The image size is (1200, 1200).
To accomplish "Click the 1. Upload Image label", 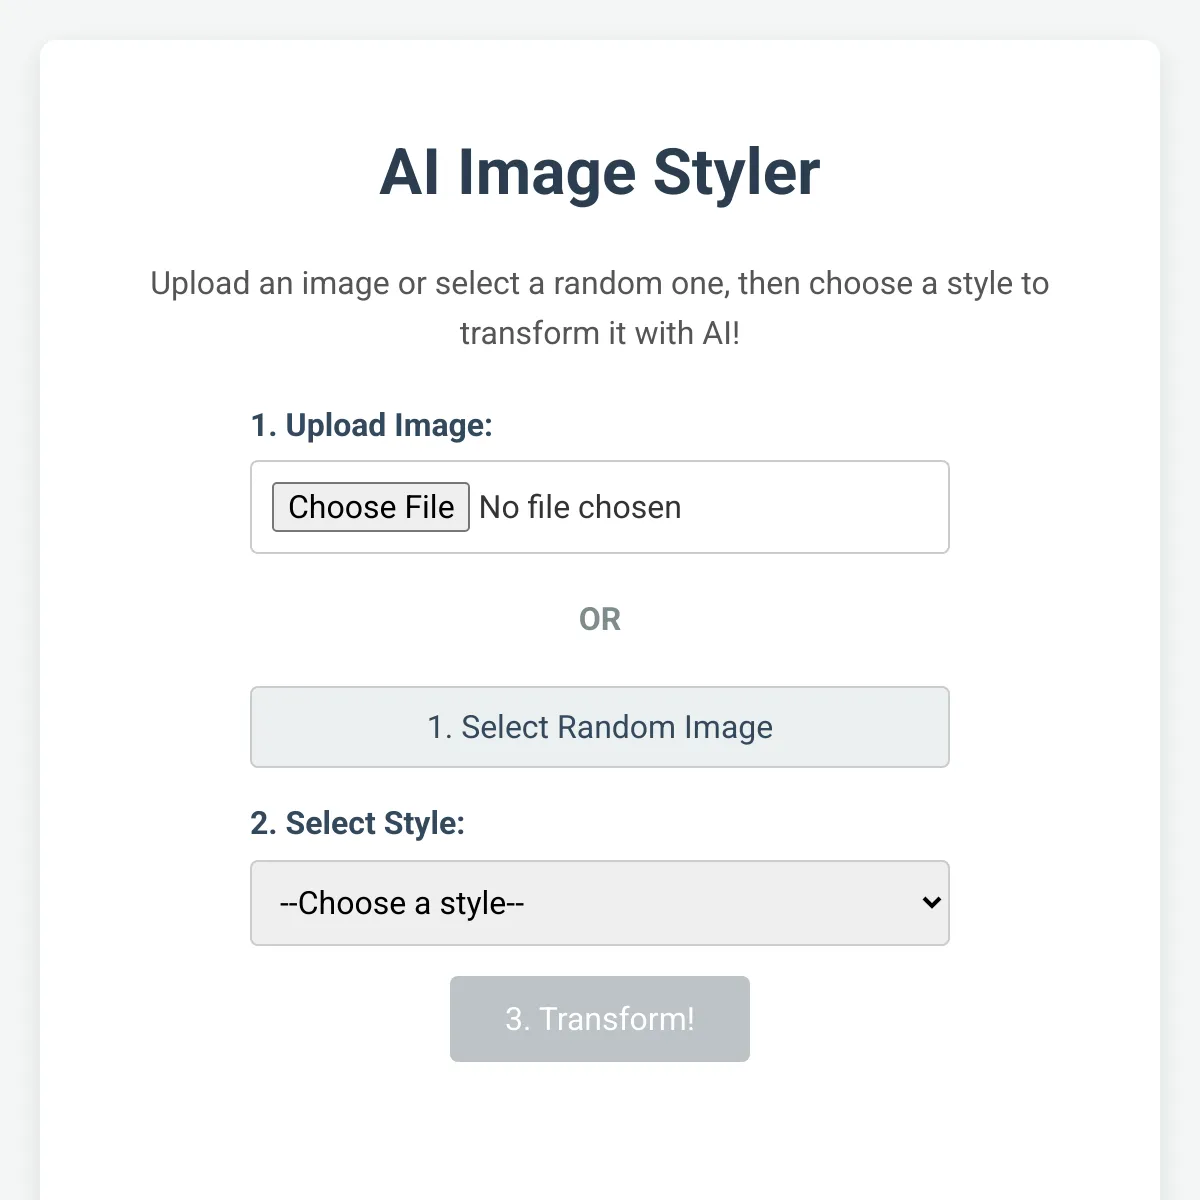I will tap(371, 425).
